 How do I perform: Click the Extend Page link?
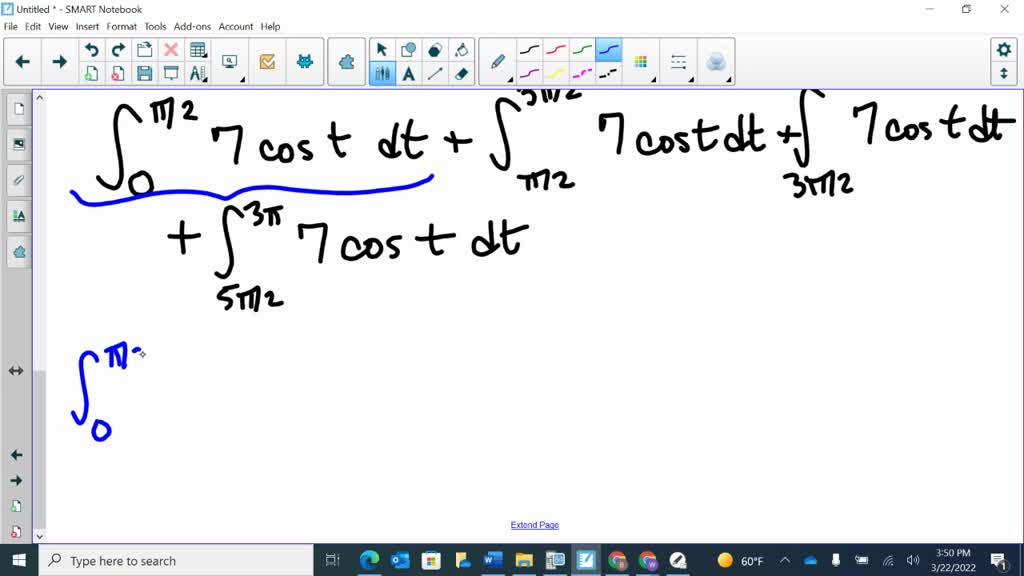(x=535, y=524)
